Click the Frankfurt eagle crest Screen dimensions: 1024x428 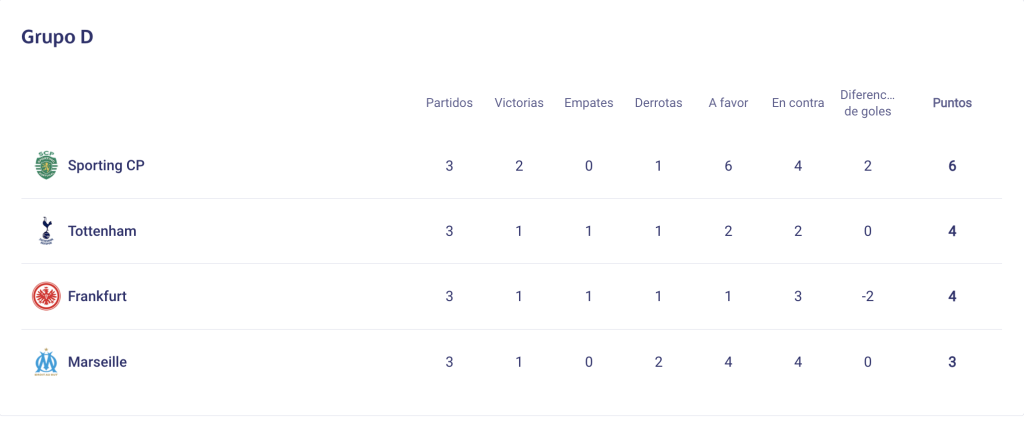46,297
